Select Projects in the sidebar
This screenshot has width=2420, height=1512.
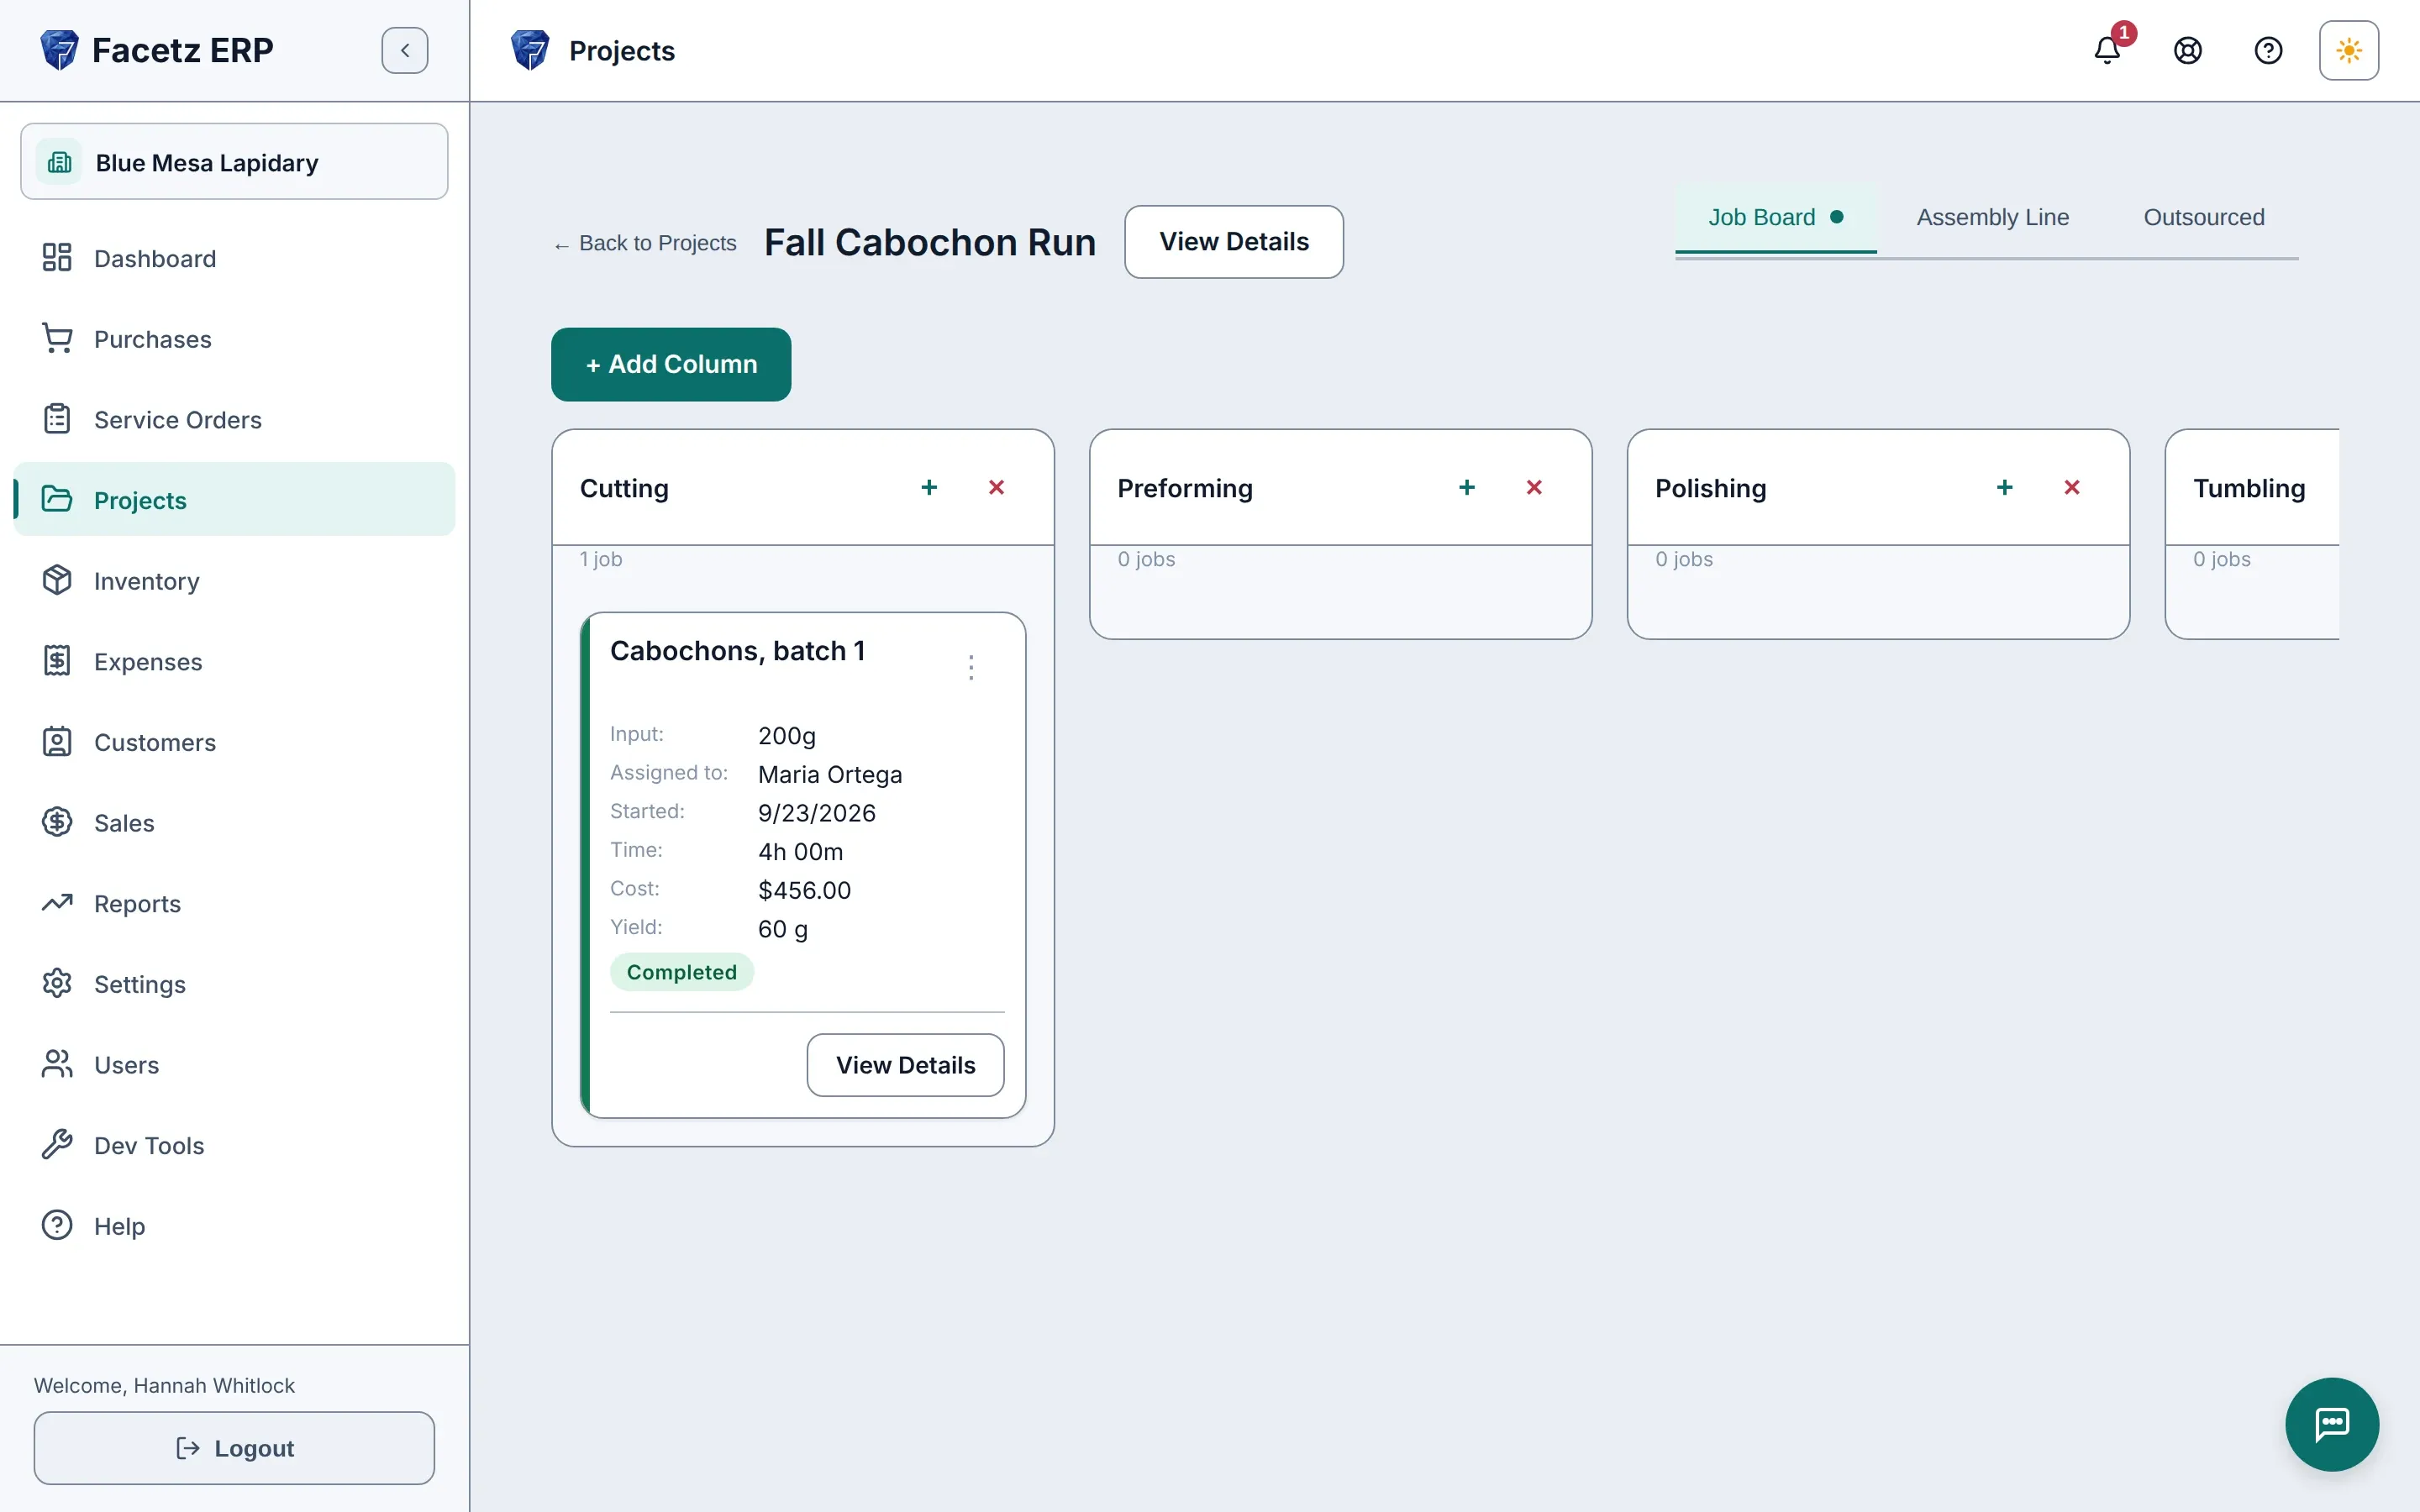[234, 500]
